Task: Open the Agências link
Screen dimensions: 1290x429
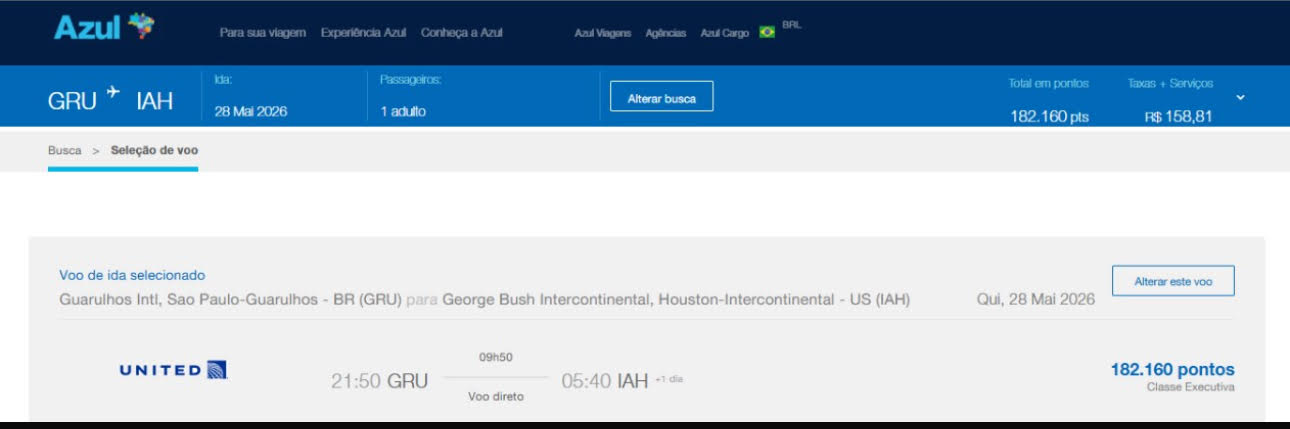Action: (x=666, y=33)
